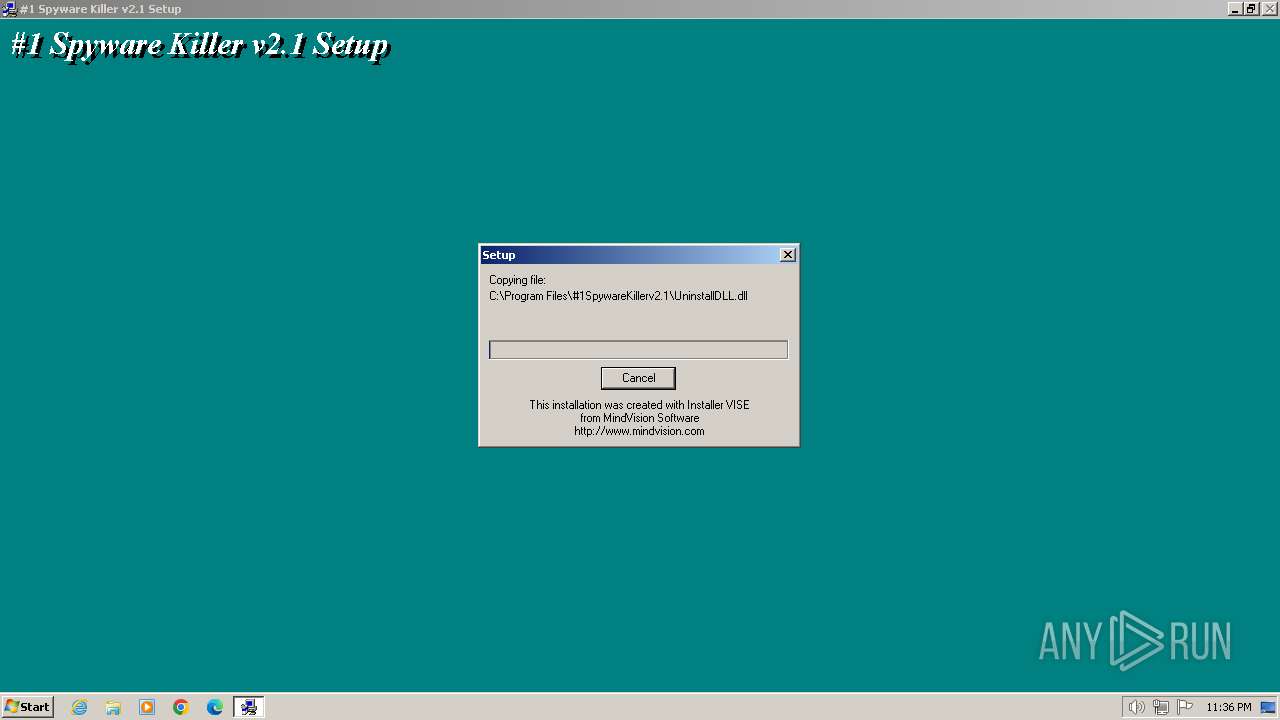Click the setup window's title bar icon
The height and width of the screenshot is (720, 1280).
[x=9, y=9]
